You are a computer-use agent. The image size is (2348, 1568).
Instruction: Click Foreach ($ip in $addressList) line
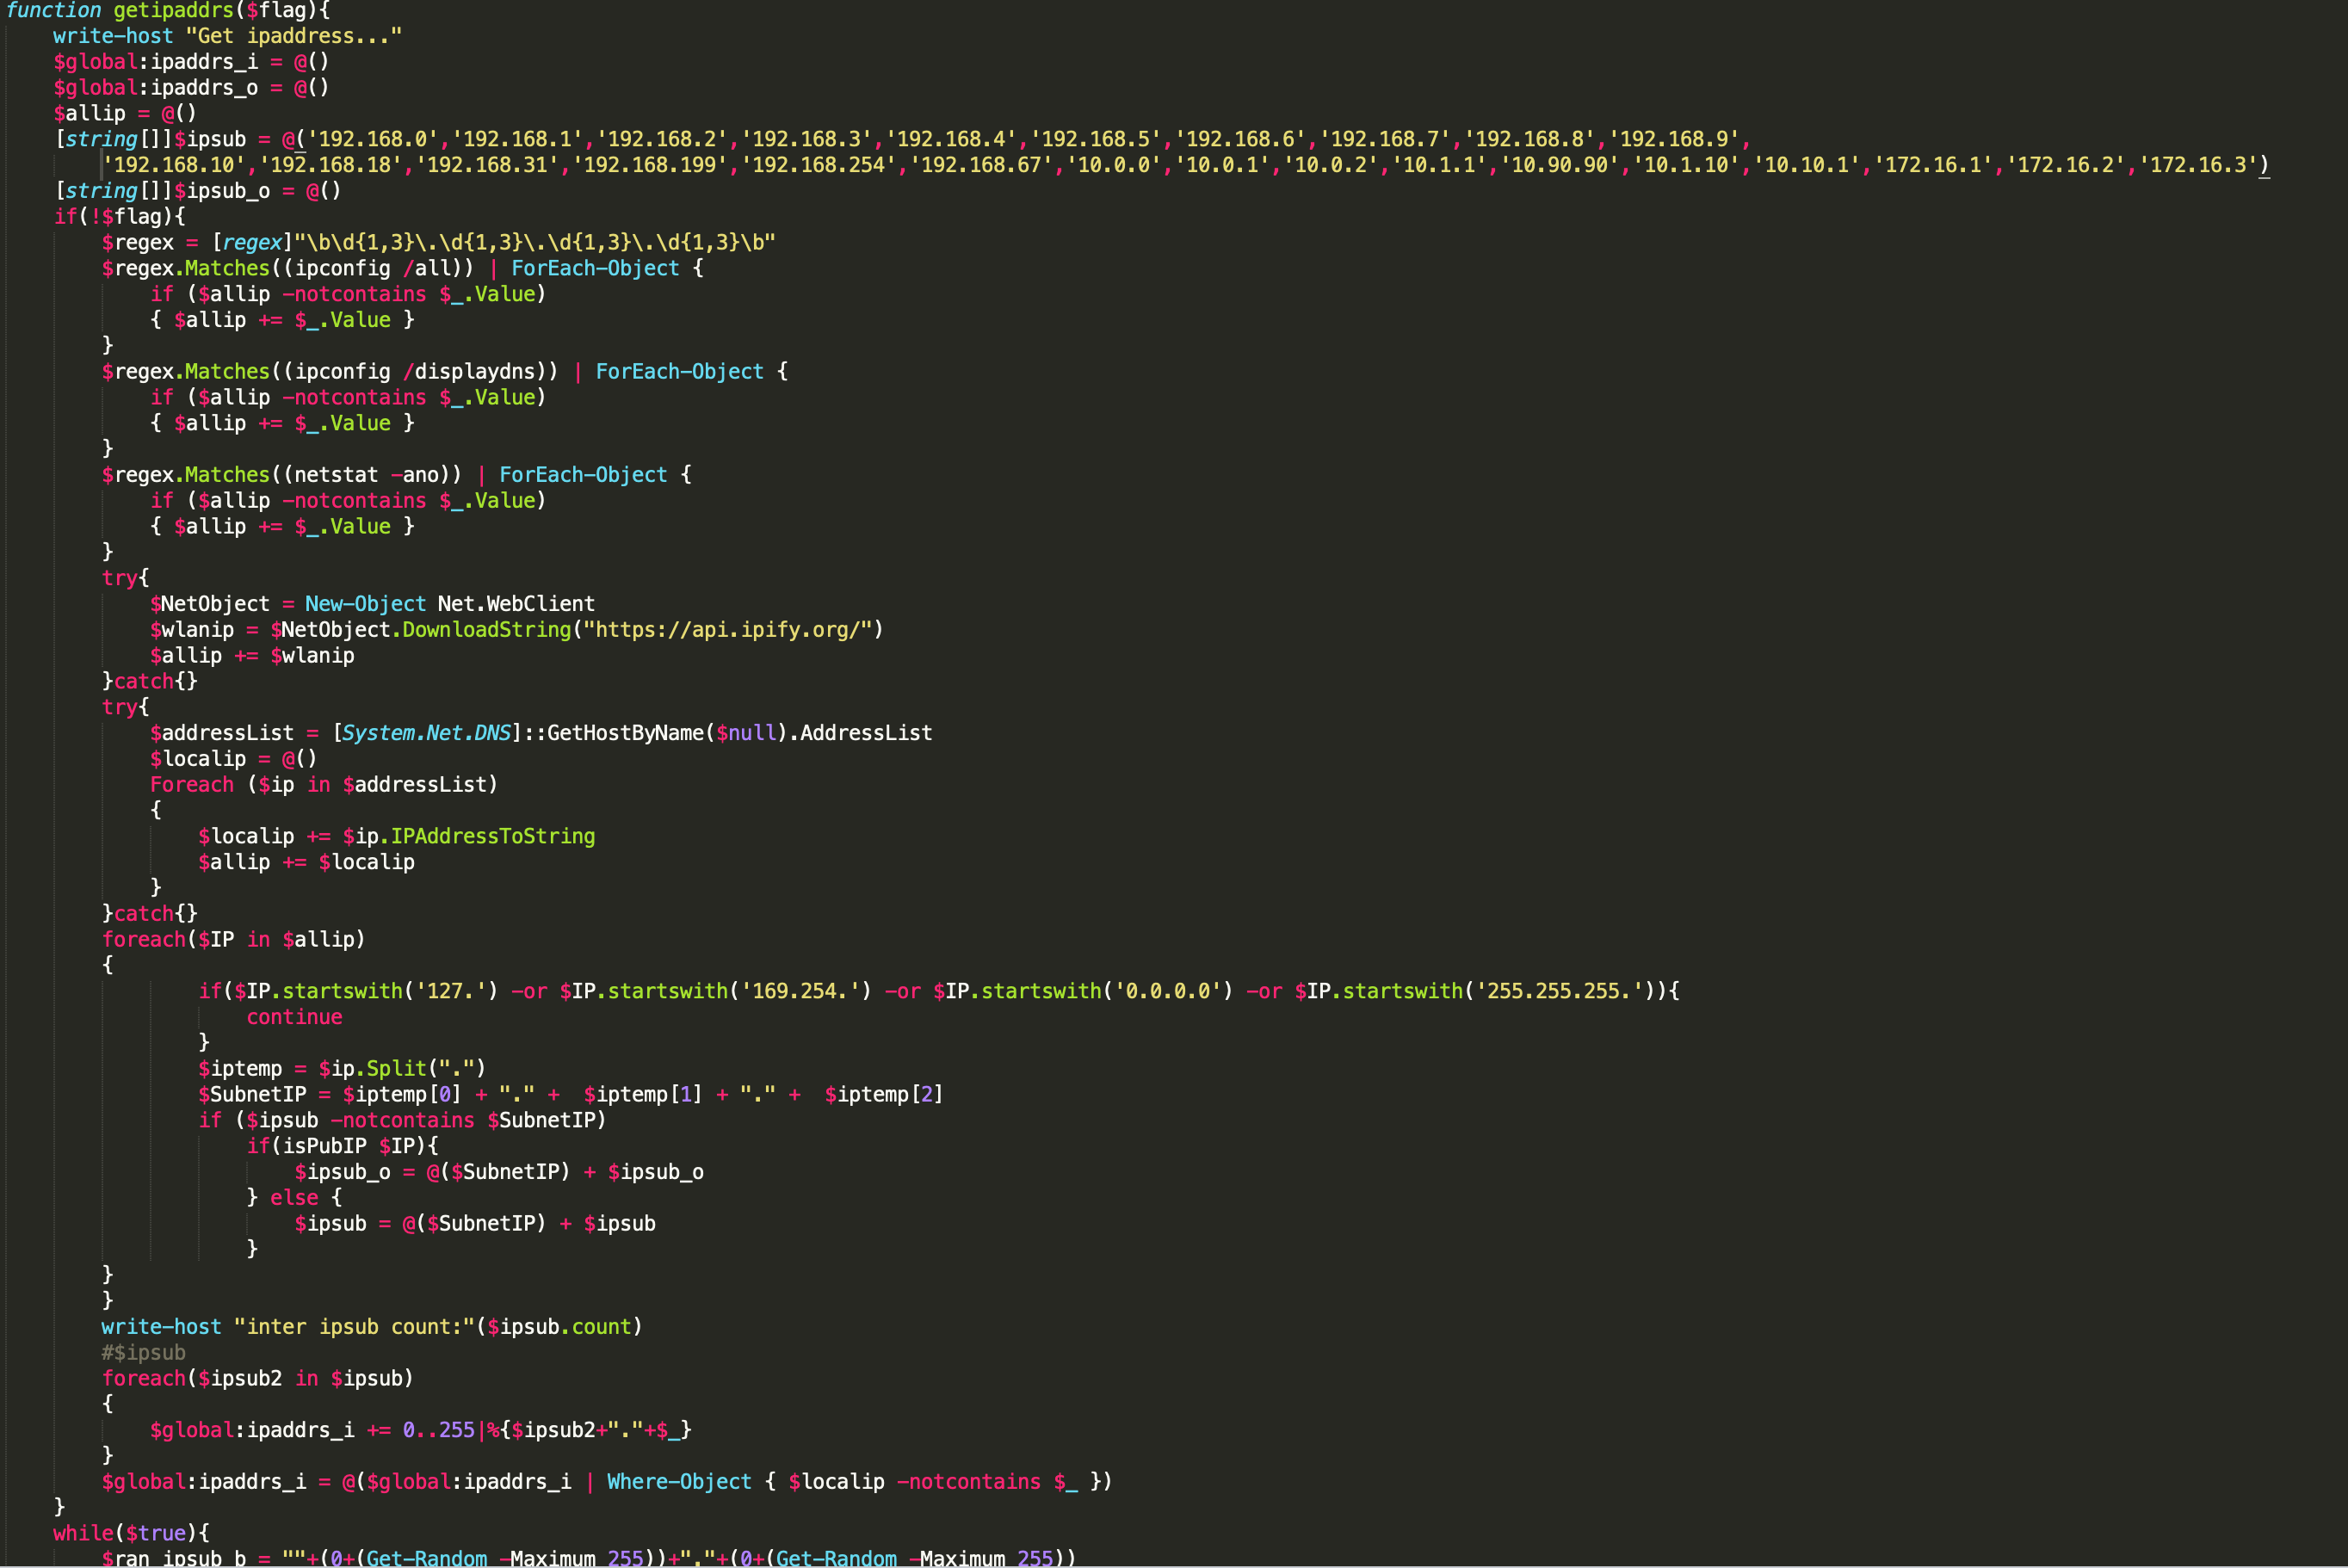pyautogui.click(x=324, y=785)
